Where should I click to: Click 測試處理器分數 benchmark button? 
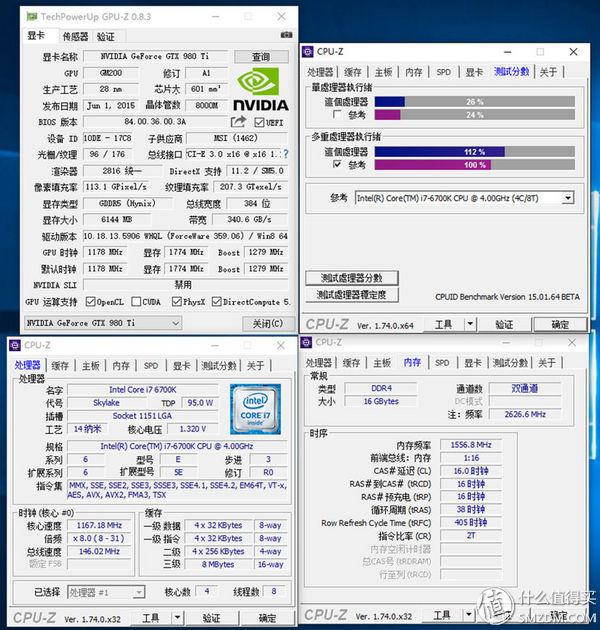click(352, 278)
